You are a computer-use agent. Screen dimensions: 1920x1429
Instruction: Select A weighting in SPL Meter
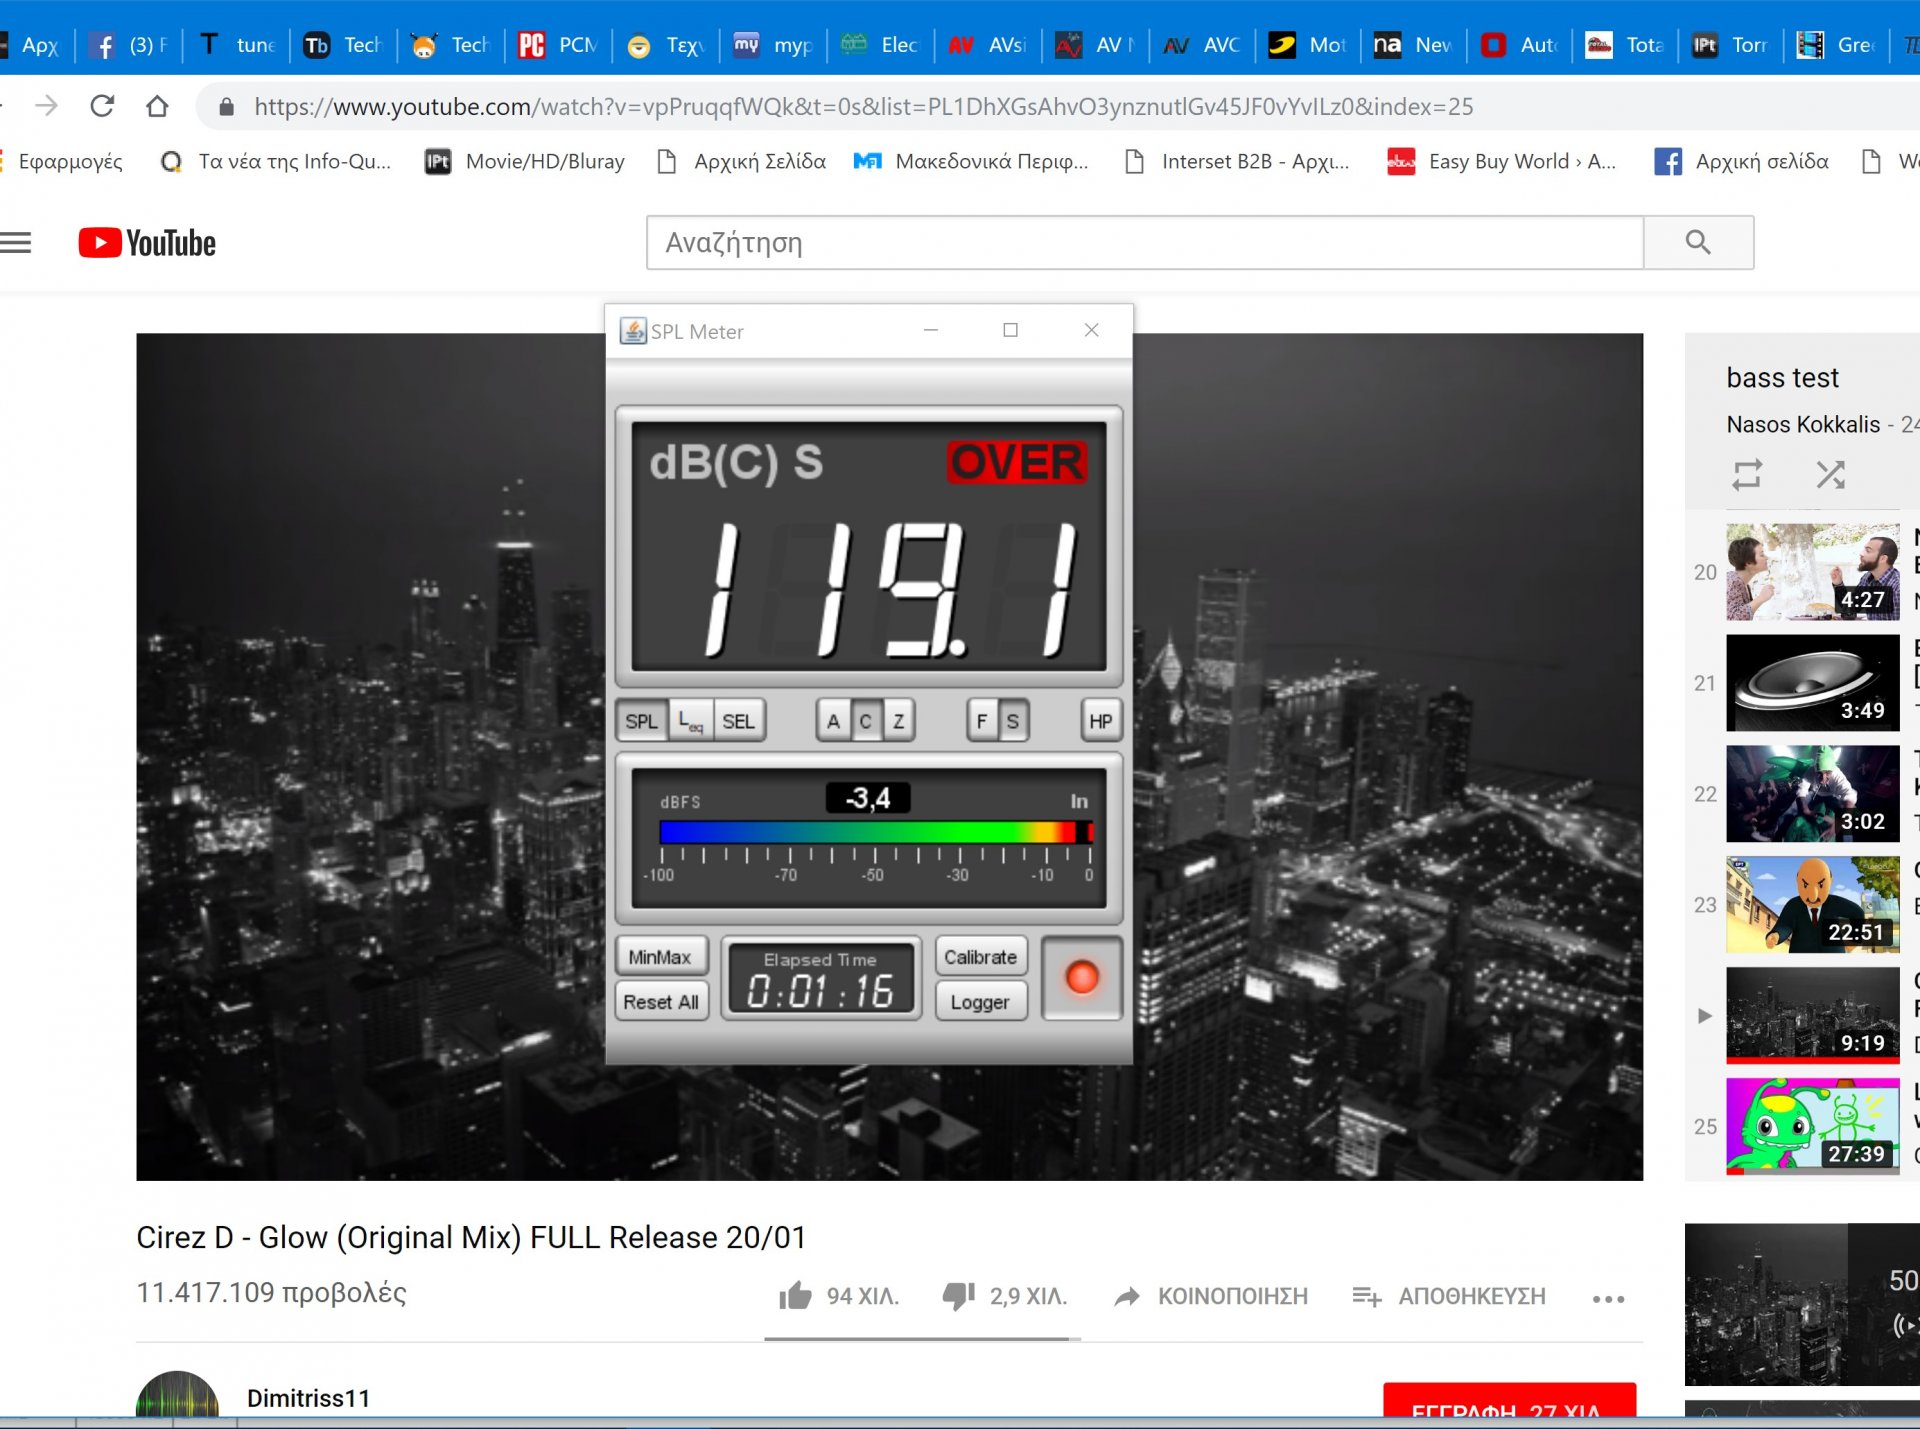(833, 721)
